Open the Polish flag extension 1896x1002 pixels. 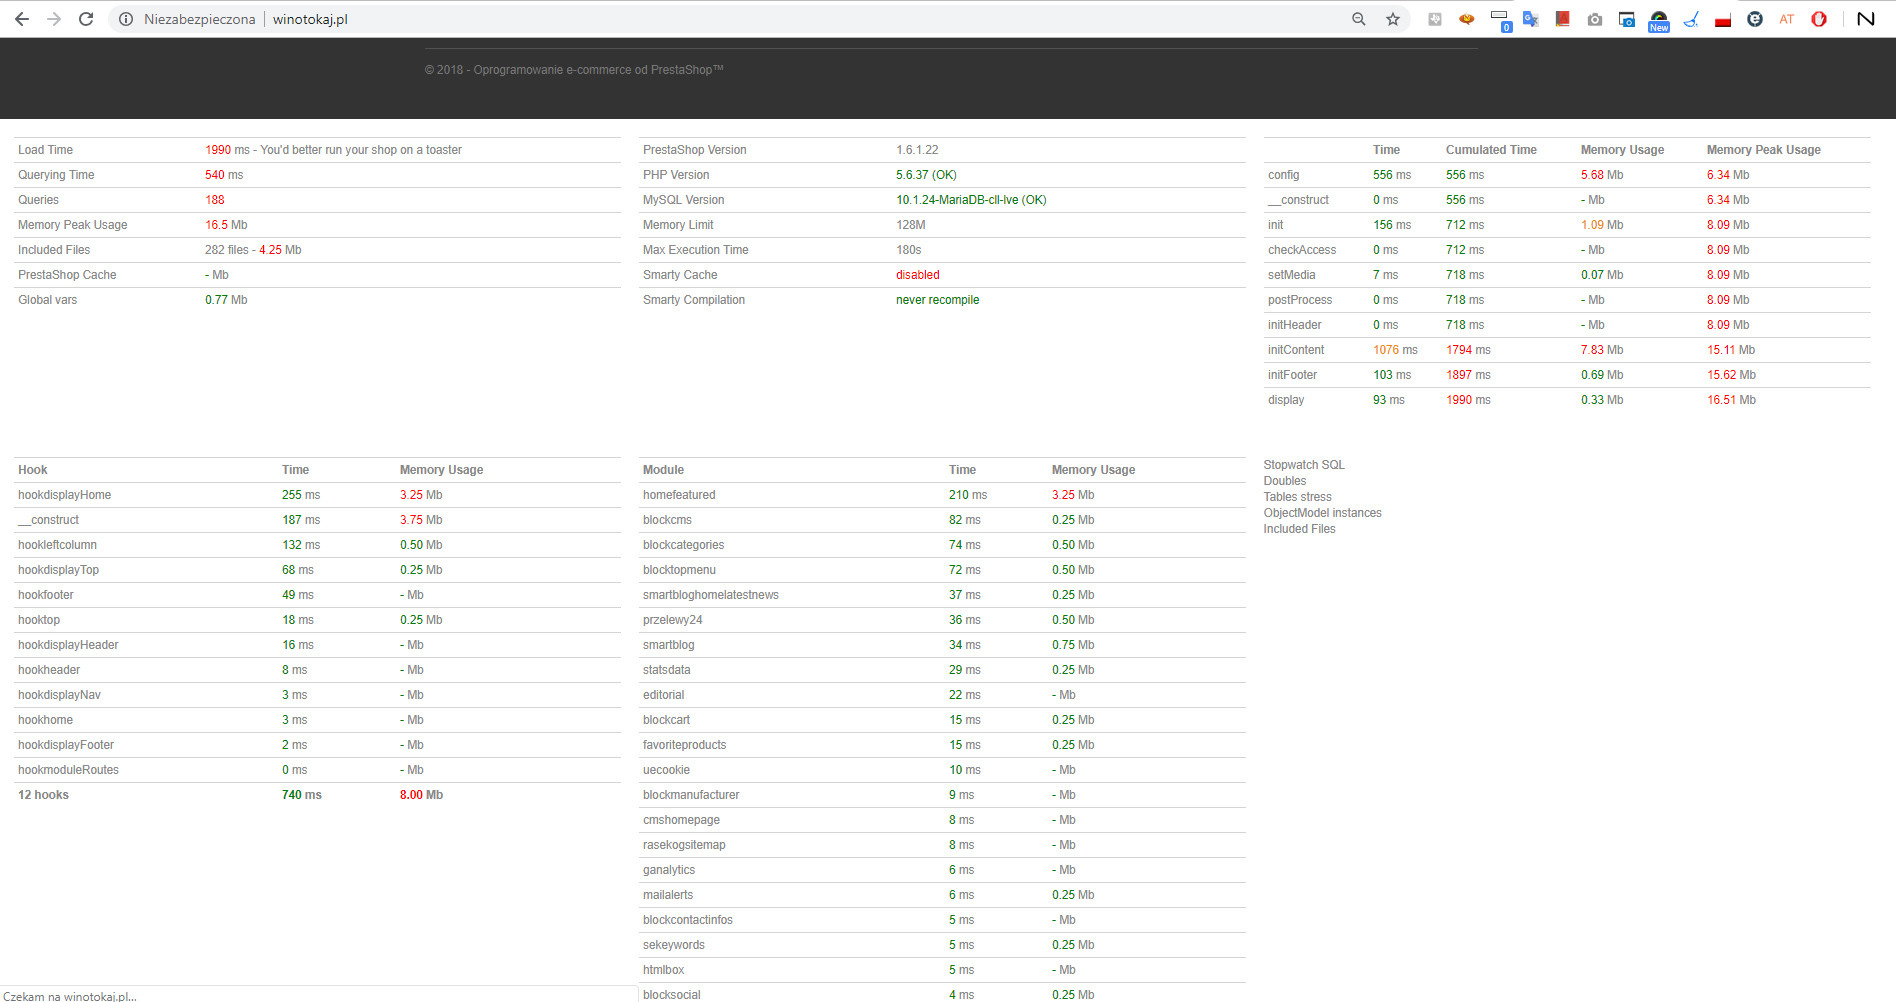1723,19
